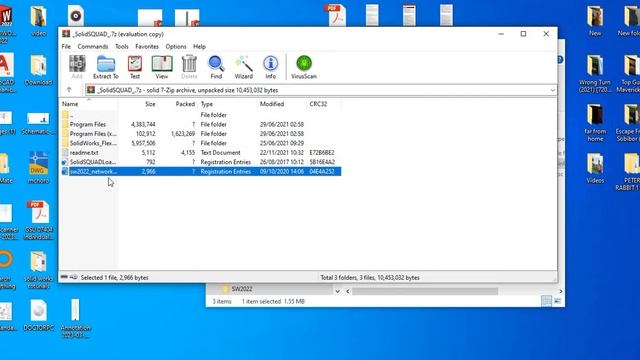Open the PDF file at top of desktop
Image resolution: width=640 pixels, height=360 pixels.
pos(336,15)
